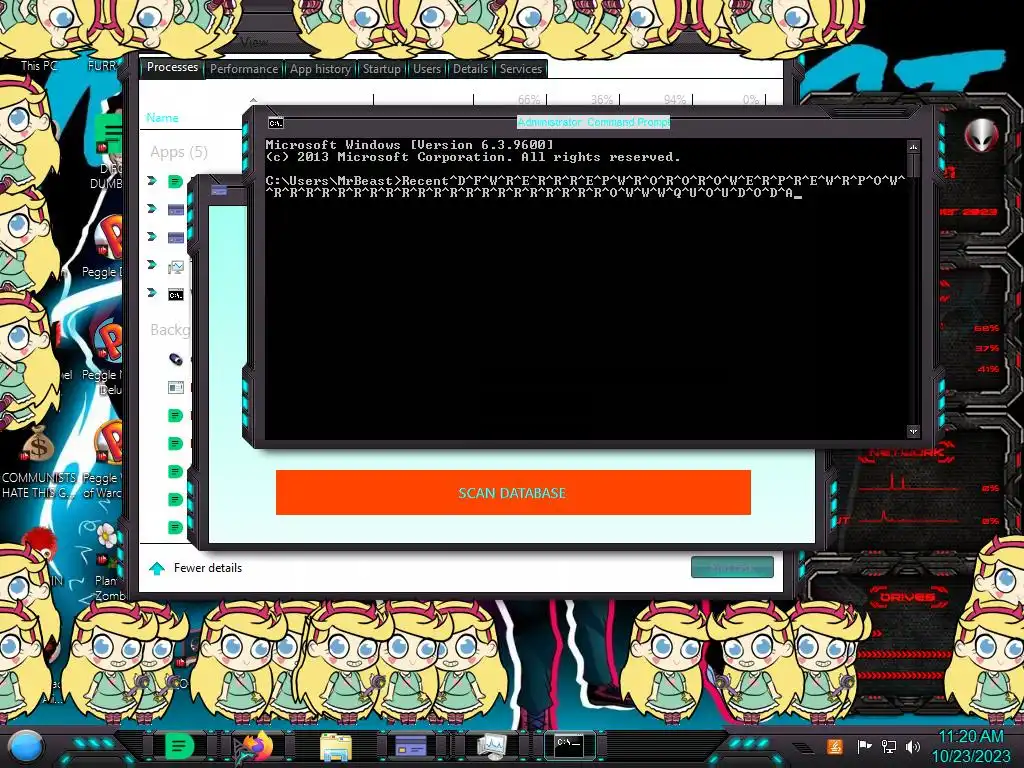Click the NETWORK gadget label
This screenshot has width=1024, height=768.
(906, 453)
